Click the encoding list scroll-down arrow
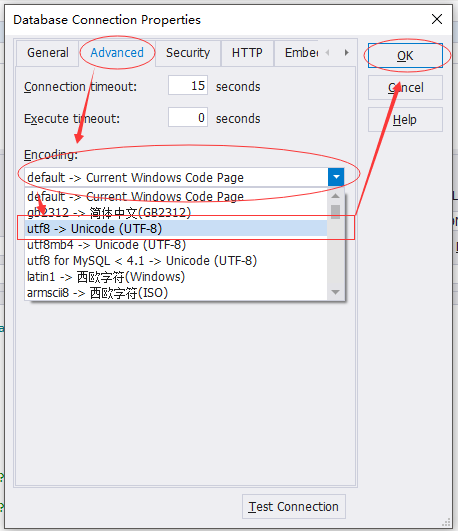This screenshot has width=458, height=531. pyautogui.click(x=336, y=292)
